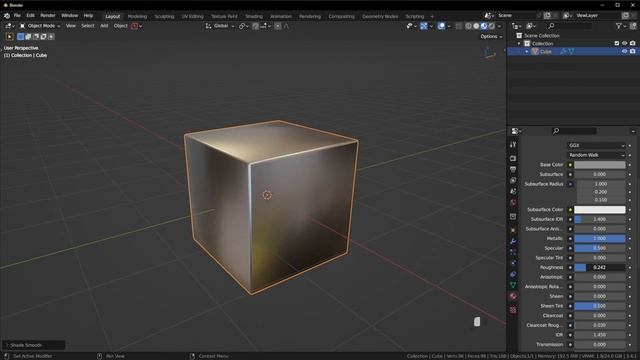Open the Texture properties tab
Viewport: 640px width, 360px height.
point(513,310)
